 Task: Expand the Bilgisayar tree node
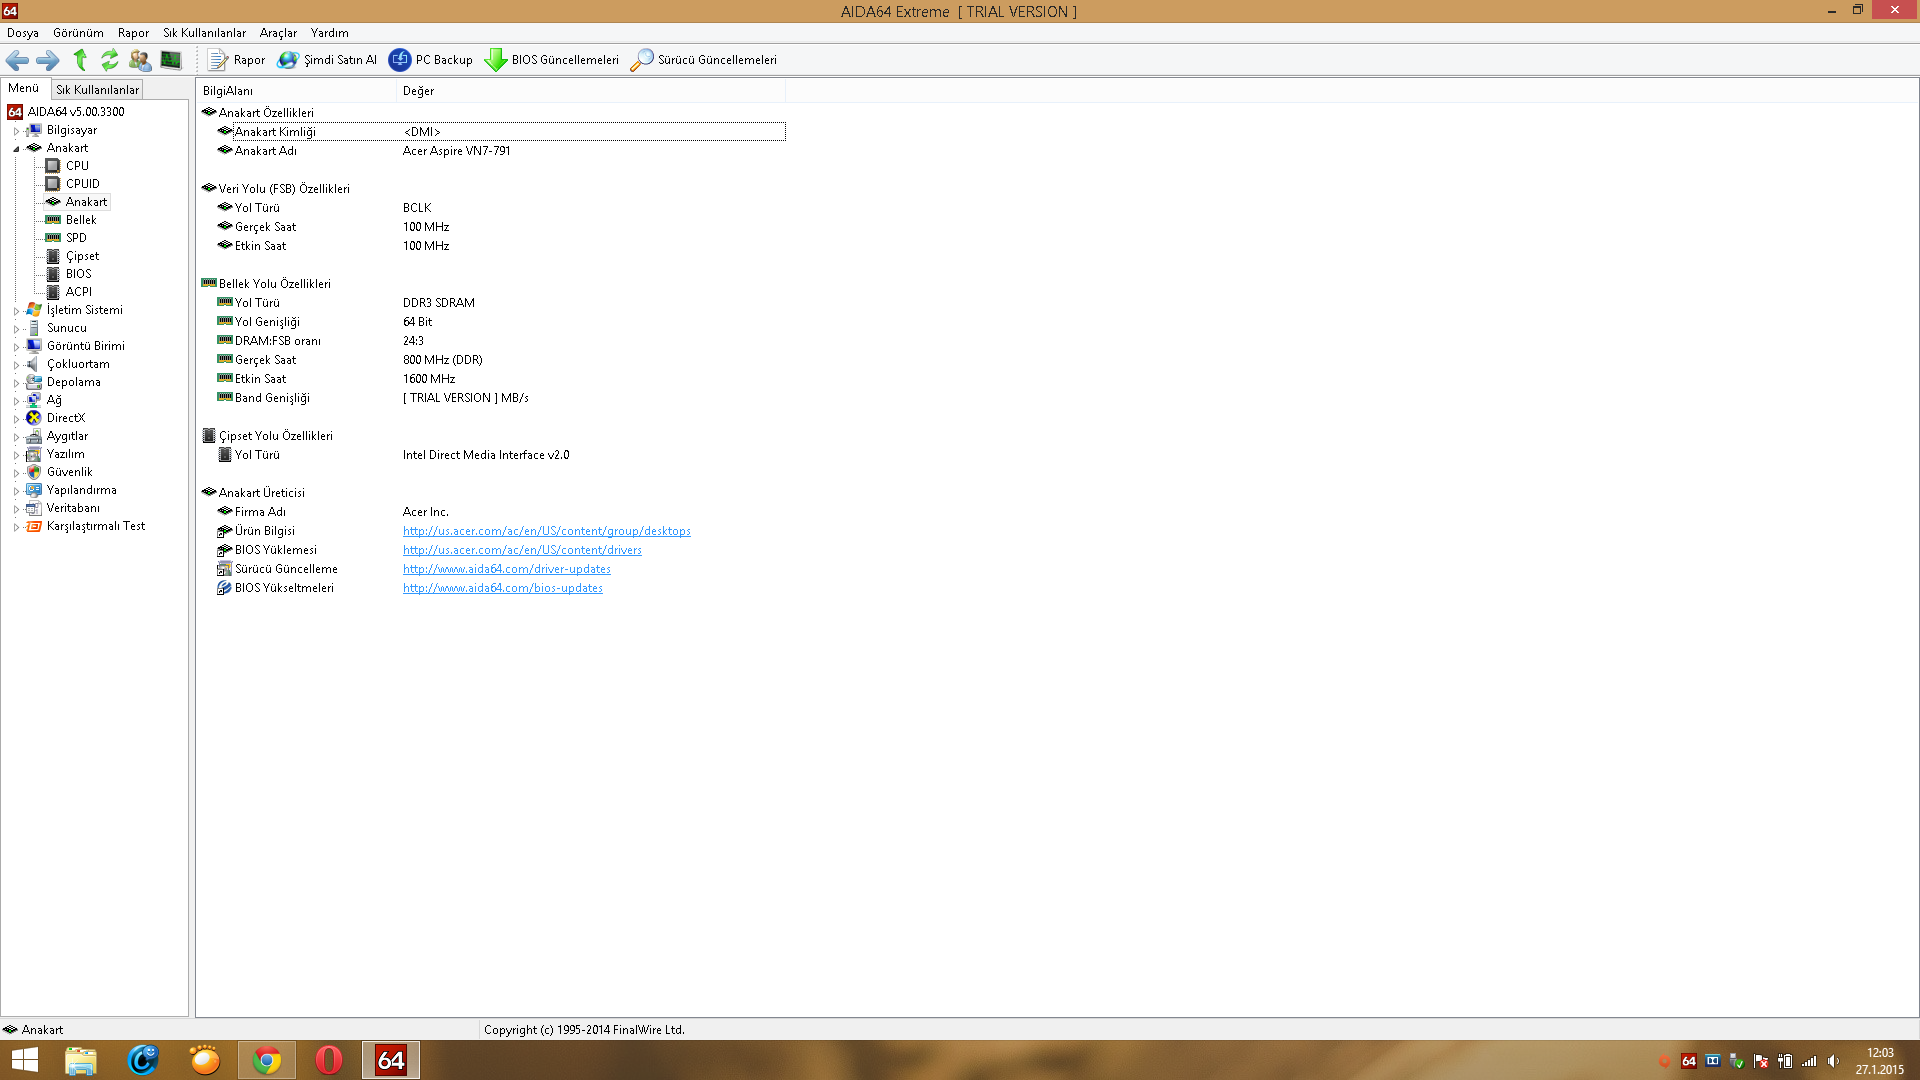pyautogui.click(x=16, y=131)
